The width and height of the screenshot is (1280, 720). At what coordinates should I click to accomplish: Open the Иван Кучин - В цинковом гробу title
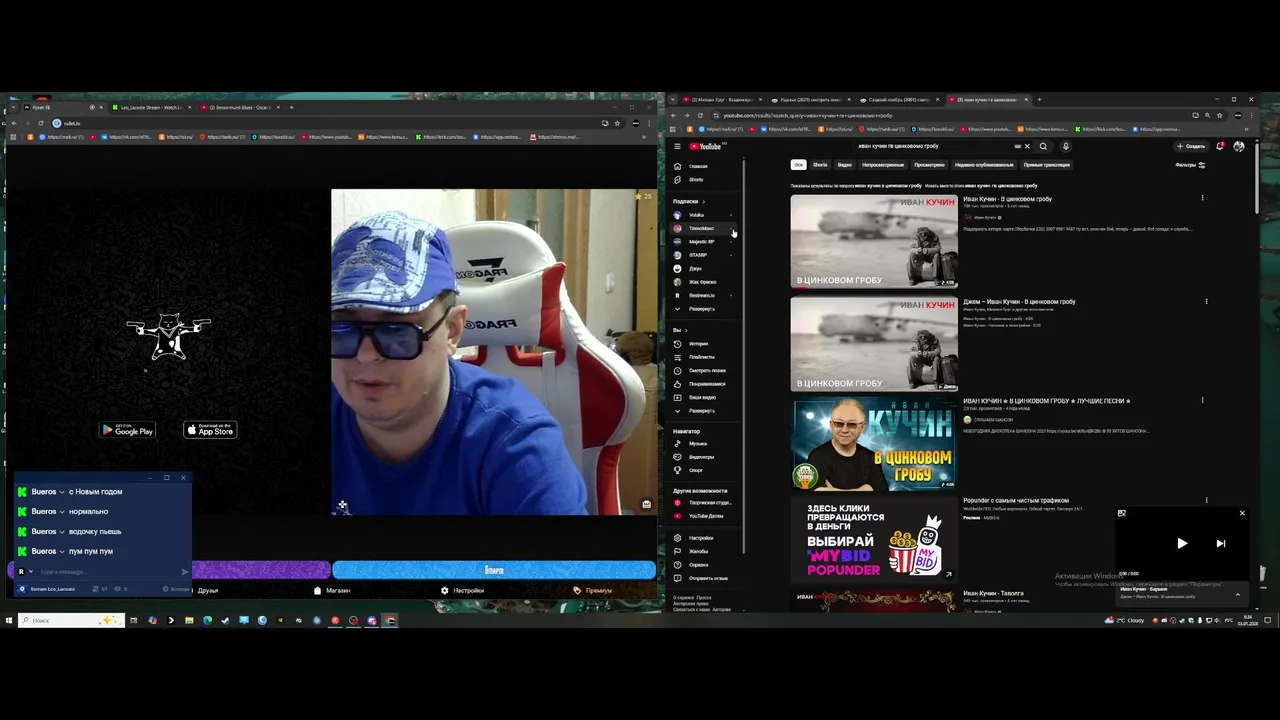(1007, 199)
